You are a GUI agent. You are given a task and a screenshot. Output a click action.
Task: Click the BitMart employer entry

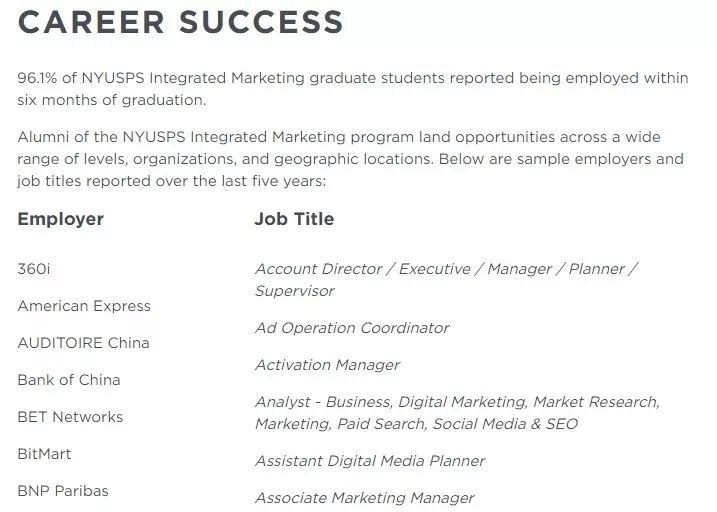(44, 454)
